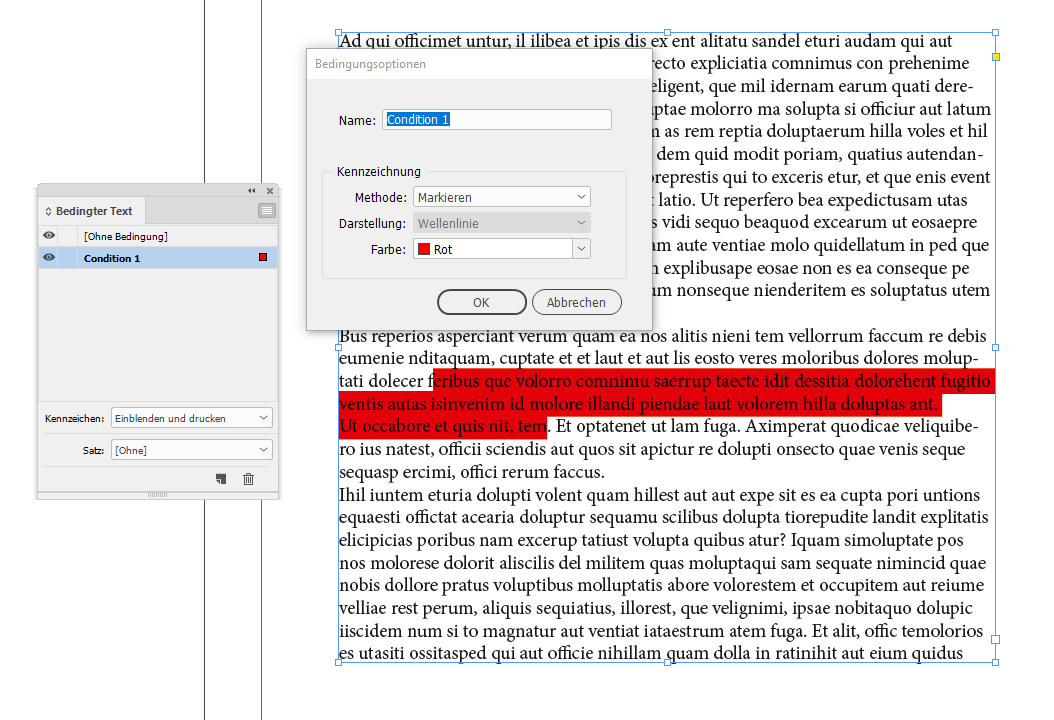The width and height of the screenshot is (1054, 720).
Task: Toggle visibility eye for [Ohne Bedingung]
Action: coord(48,235)
